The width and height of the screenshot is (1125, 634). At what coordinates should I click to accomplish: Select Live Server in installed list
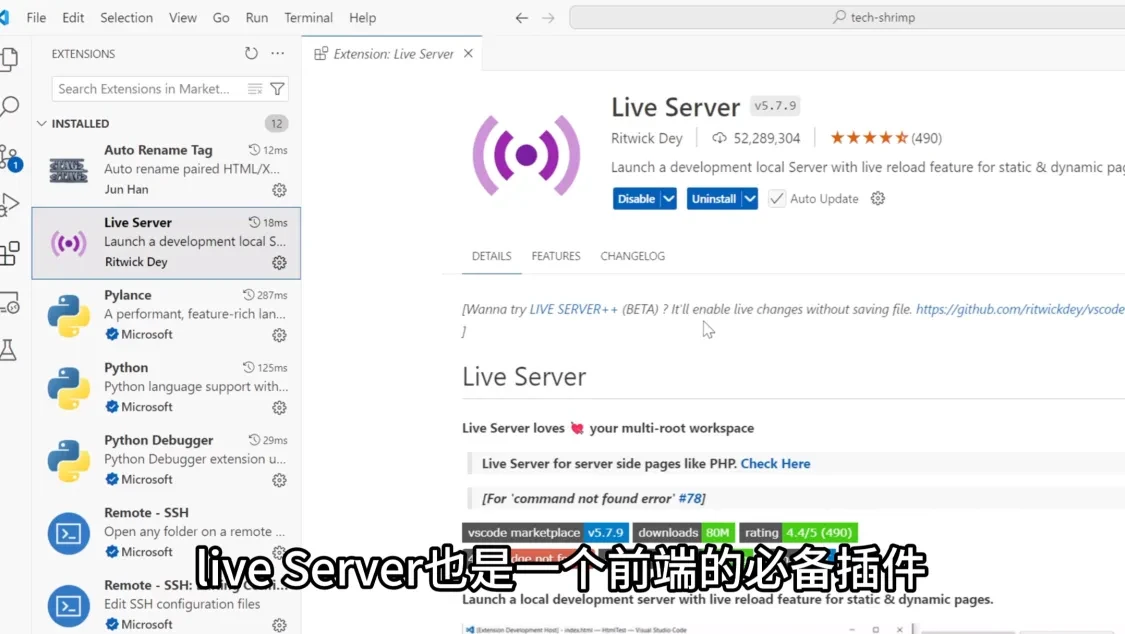[x=166, y=243]
